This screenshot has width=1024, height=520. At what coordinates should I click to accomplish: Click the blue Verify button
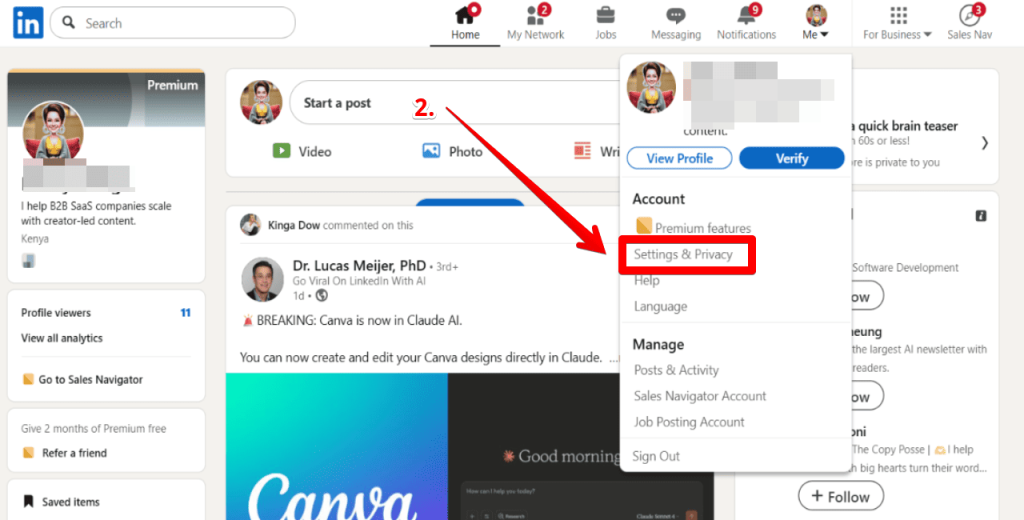(x=792, y=158)
